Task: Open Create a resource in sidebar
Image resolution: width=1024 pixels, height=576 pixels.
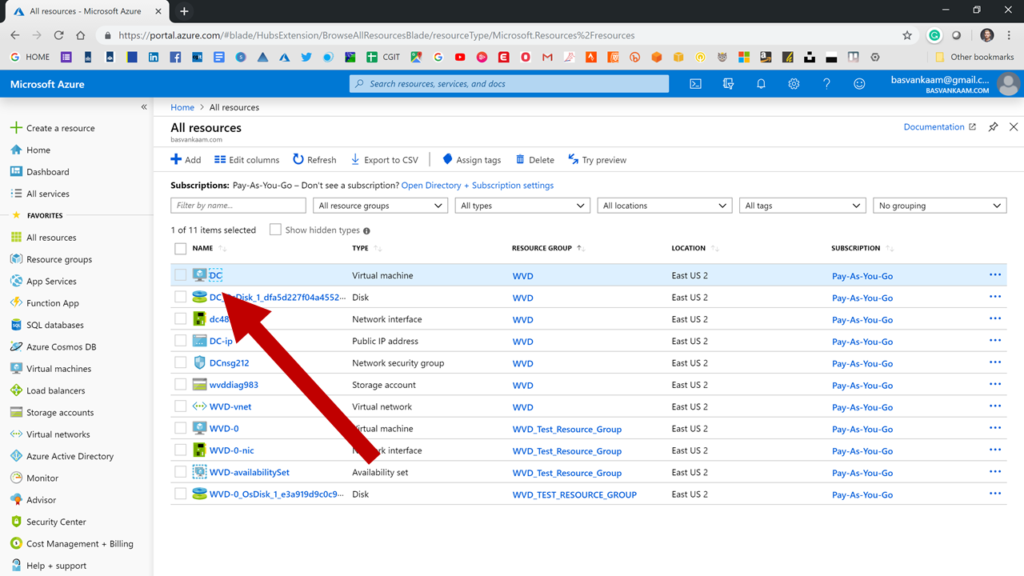Action: point(54,128)
